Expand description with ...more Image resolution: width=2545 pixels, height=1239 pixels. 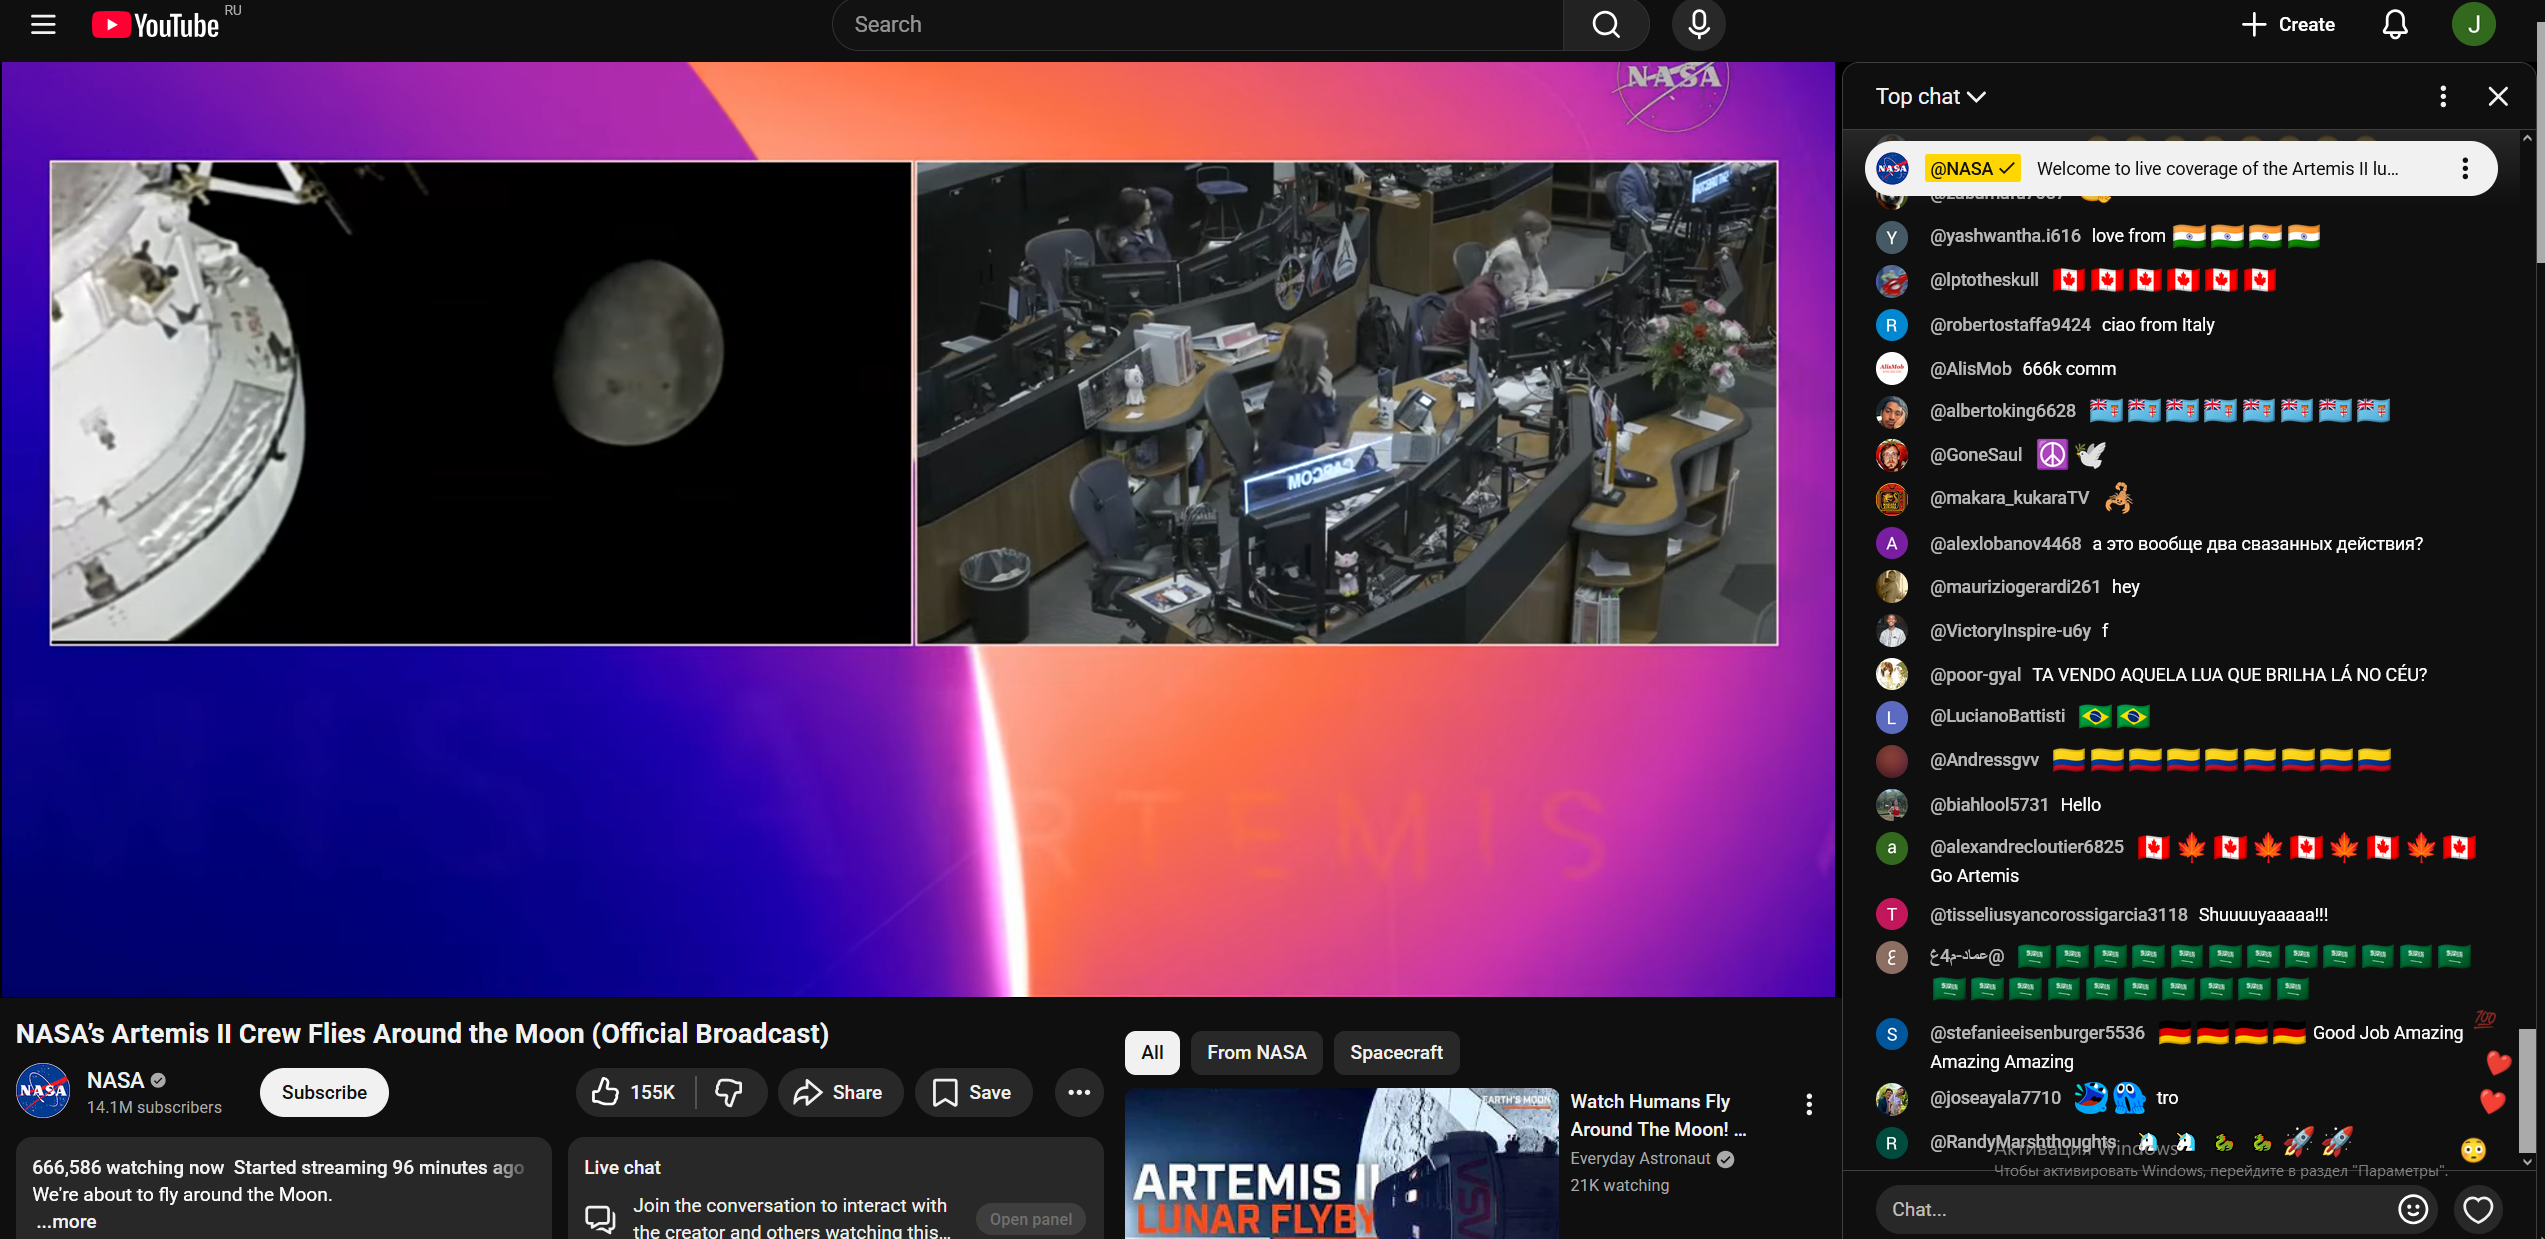click(x=66, y=1221)
